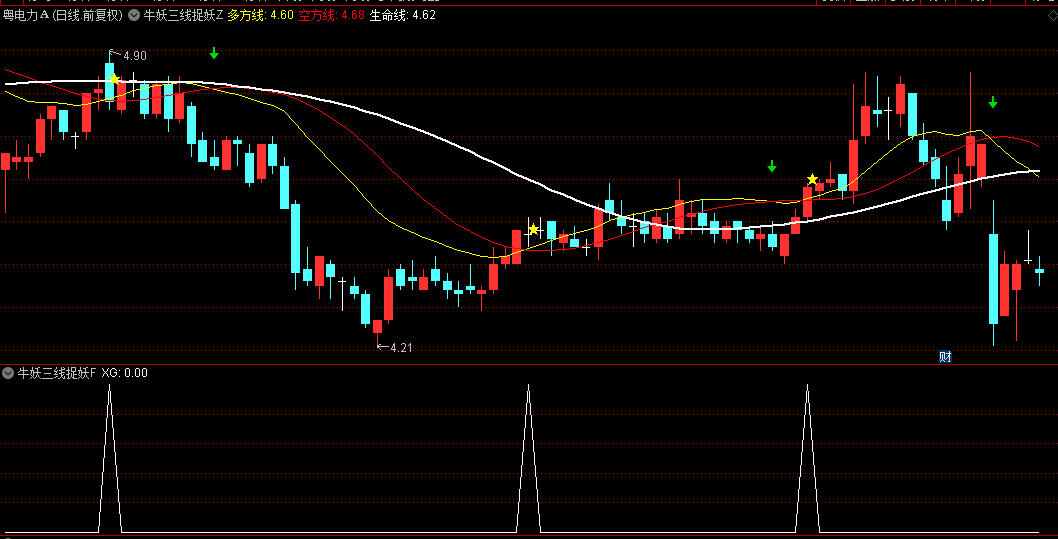This screenshot has width=1058, height=539.
Task: Click first XG signal spike in lower pane
Action: (x=110, y=459)
